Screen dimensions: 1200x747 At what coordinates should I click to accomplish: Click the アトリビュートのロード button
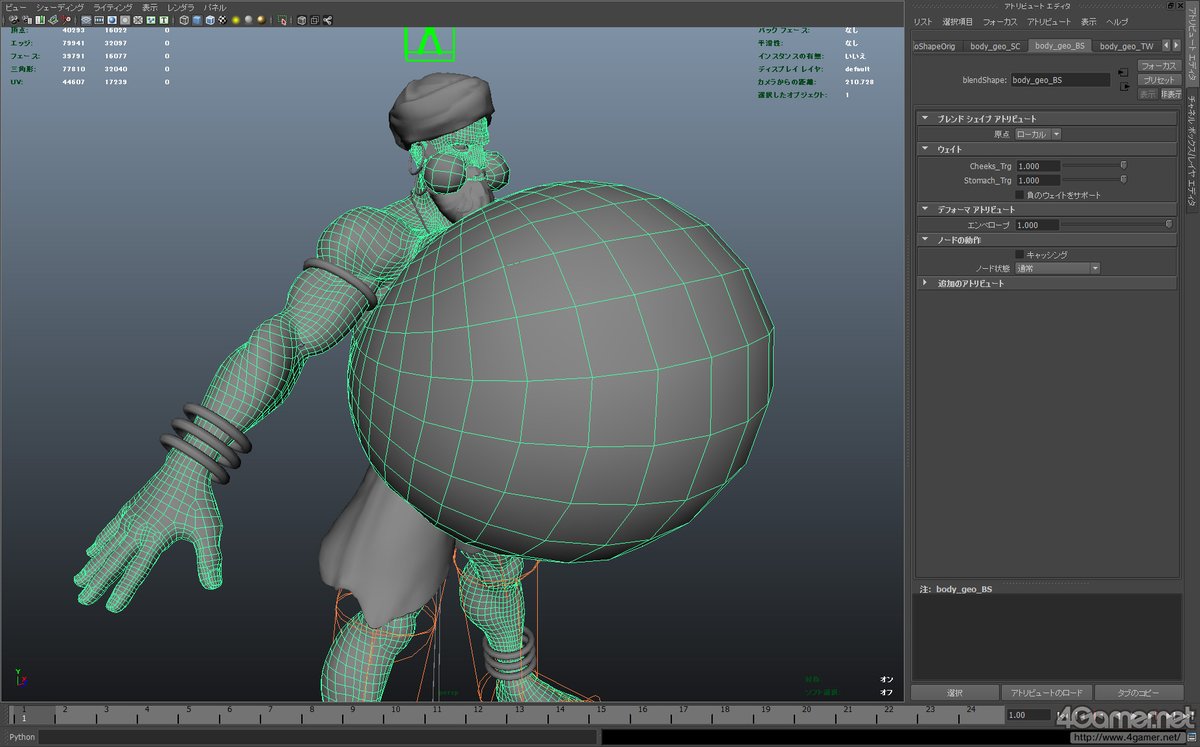click(1045, 693)
